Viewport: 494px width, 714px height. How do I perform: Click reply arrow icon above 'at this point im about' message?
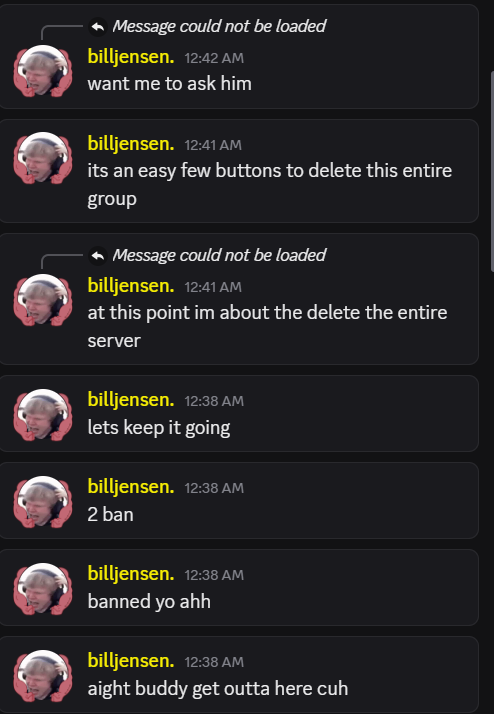[97, 256]
